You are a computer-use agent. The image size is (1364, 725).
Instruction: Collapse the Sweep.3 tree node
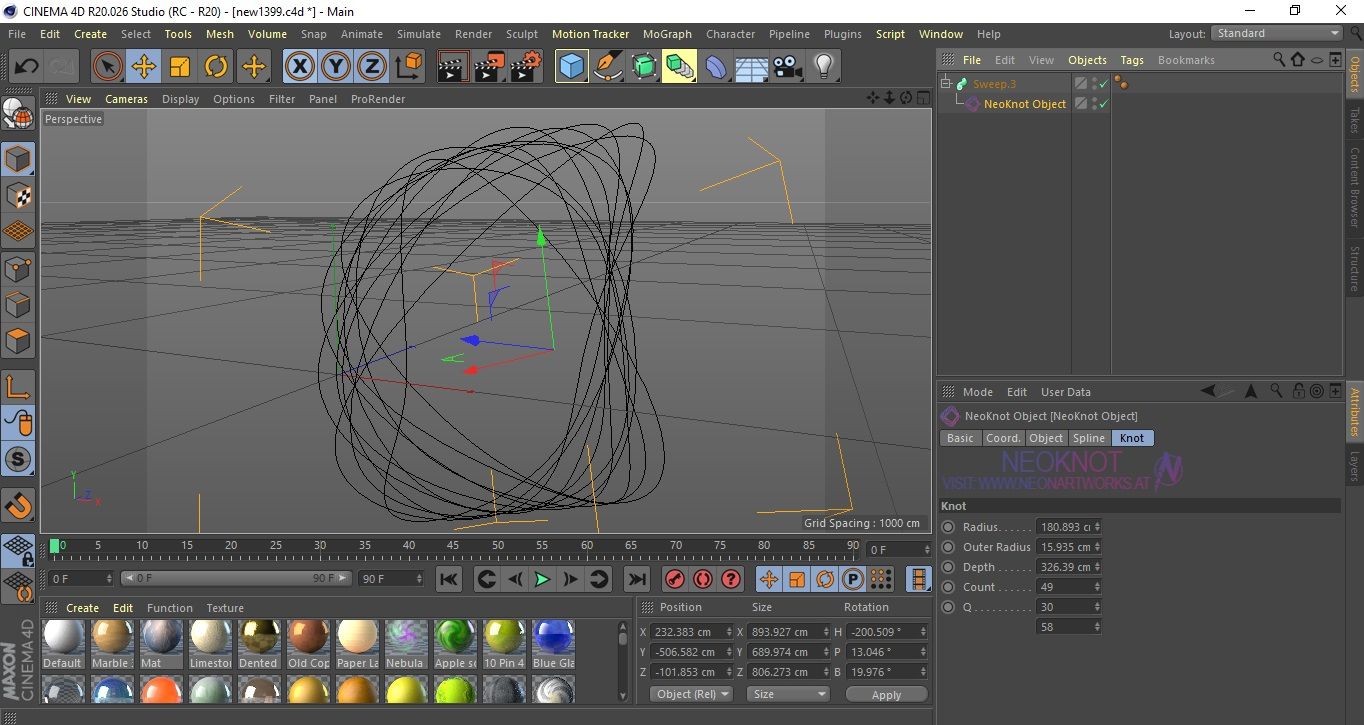(x=946, y=84)
